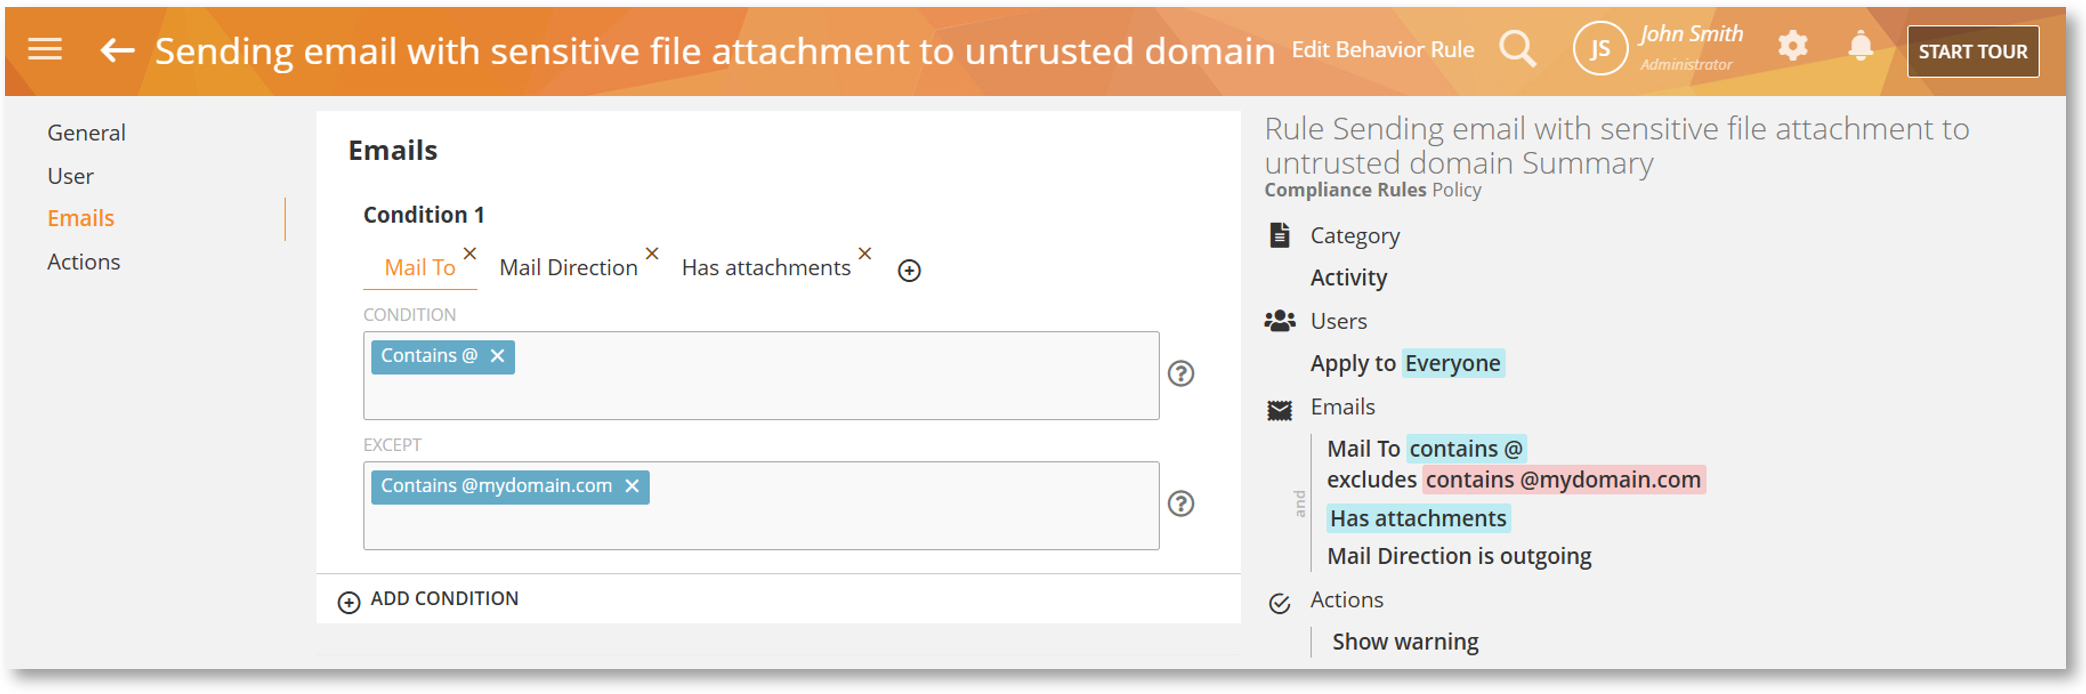2086x694 pixels.
Task: Switch to the Mail Direction tab
Action: tap(568, 268)
